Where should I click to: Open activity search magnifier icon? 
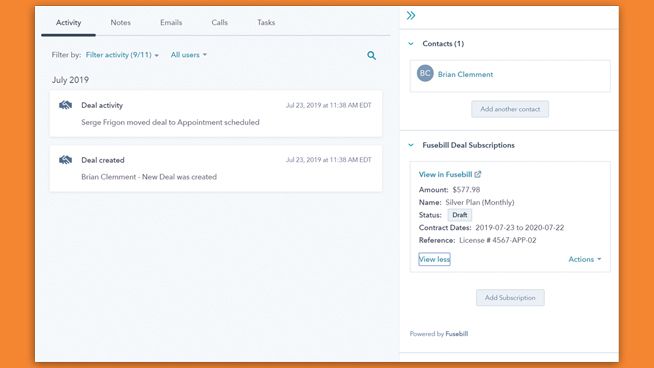[x=371, y=55]
